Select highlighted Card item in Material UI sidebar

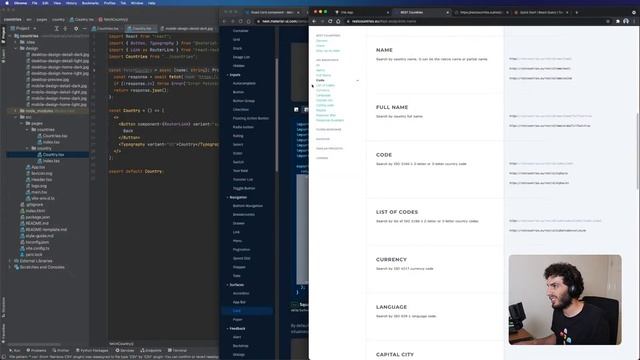pyautogui.click(x=247, y=311)
